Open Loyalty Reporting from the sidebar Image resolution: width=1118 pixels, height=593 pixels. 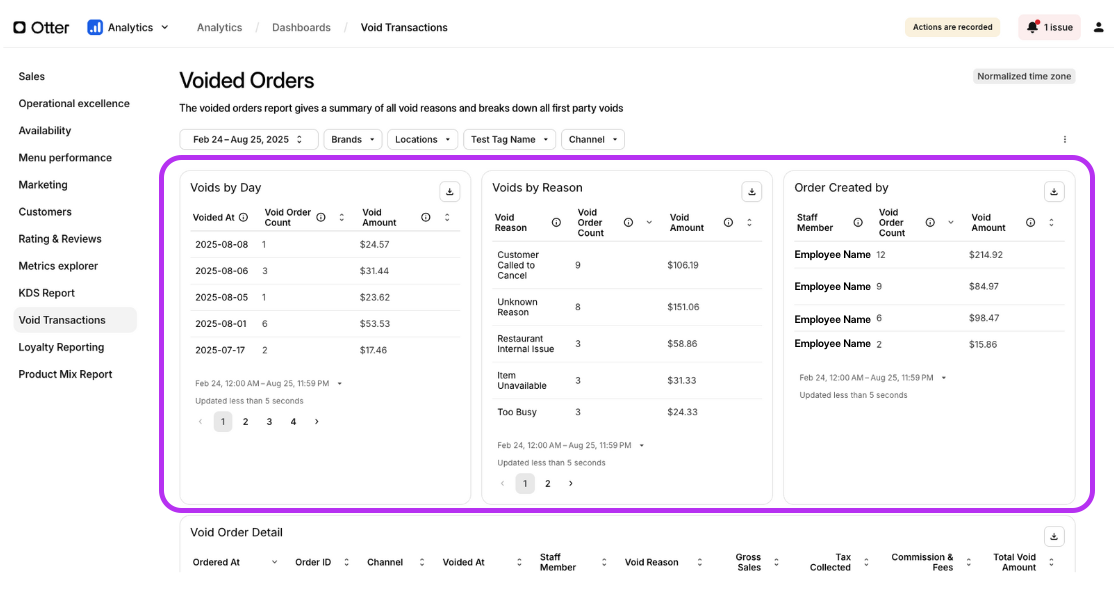click(x=61, y=347)
